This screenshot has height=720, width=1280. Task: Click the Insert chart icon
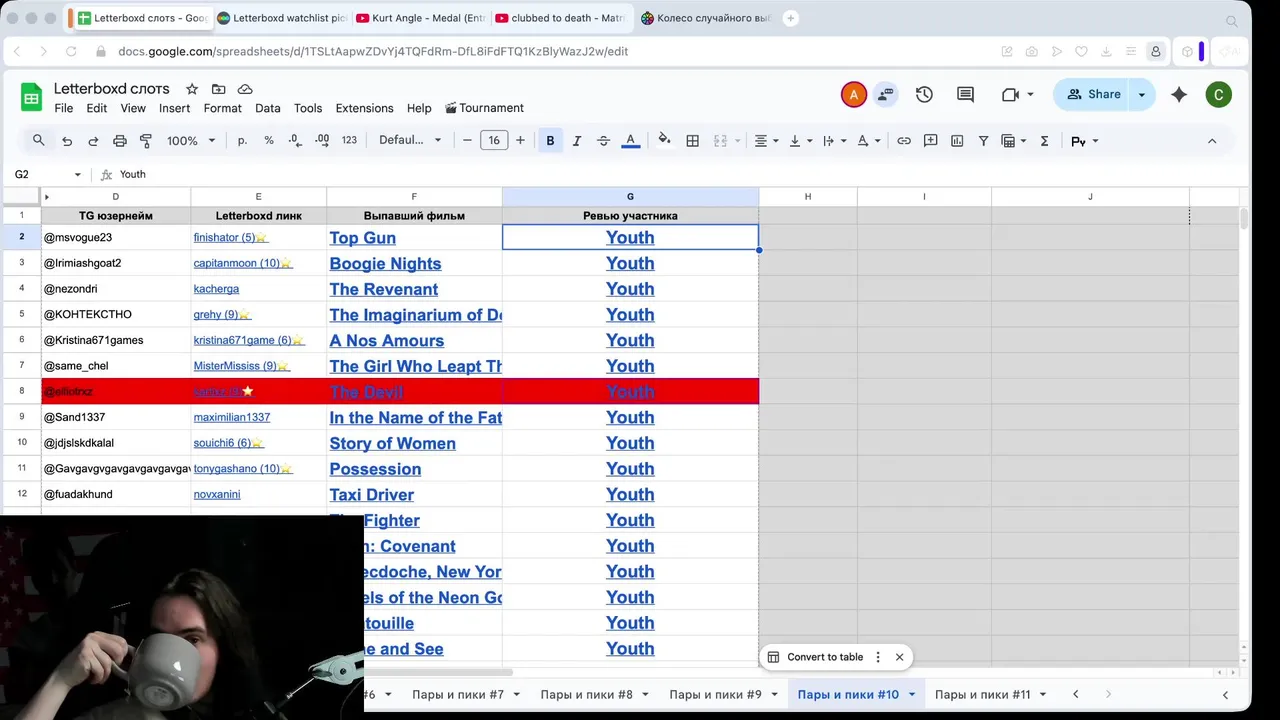(x=957, y=141)
